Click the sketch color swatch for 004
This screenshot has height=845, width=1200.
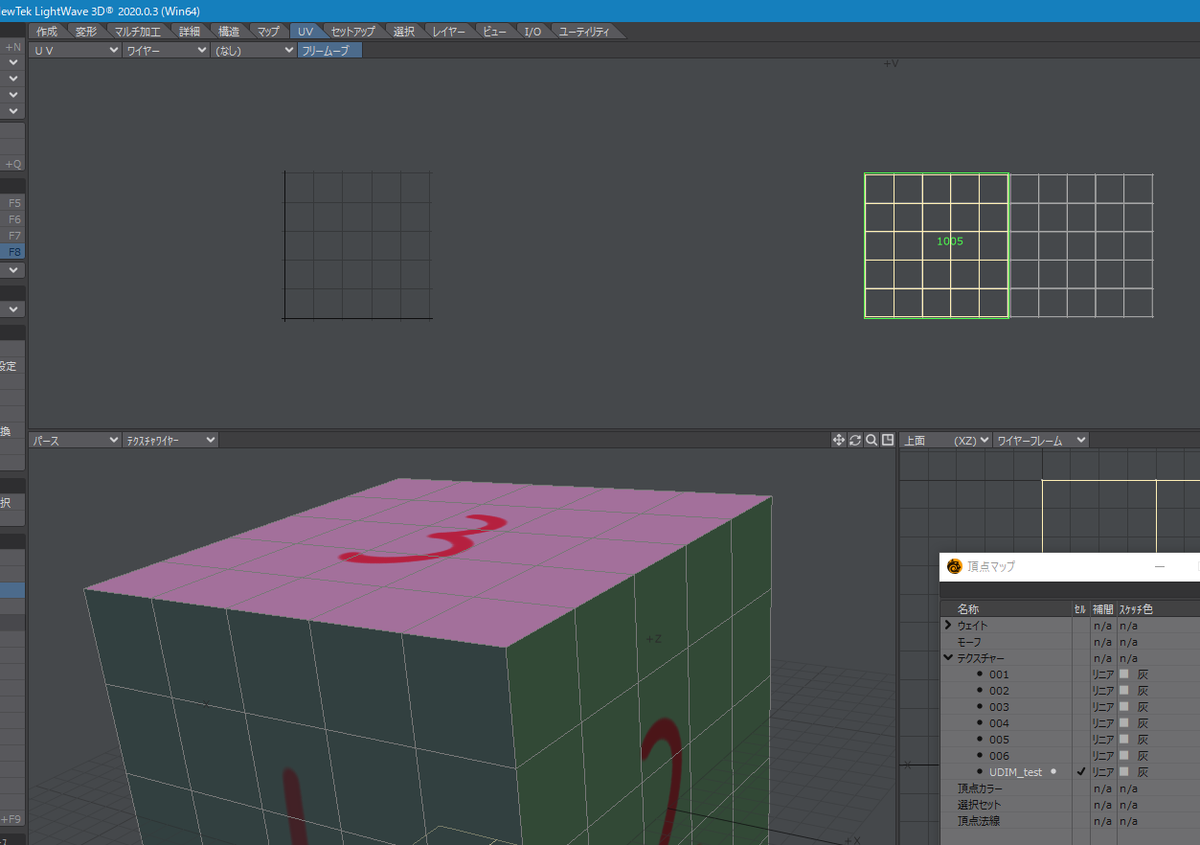[1124, 723]
